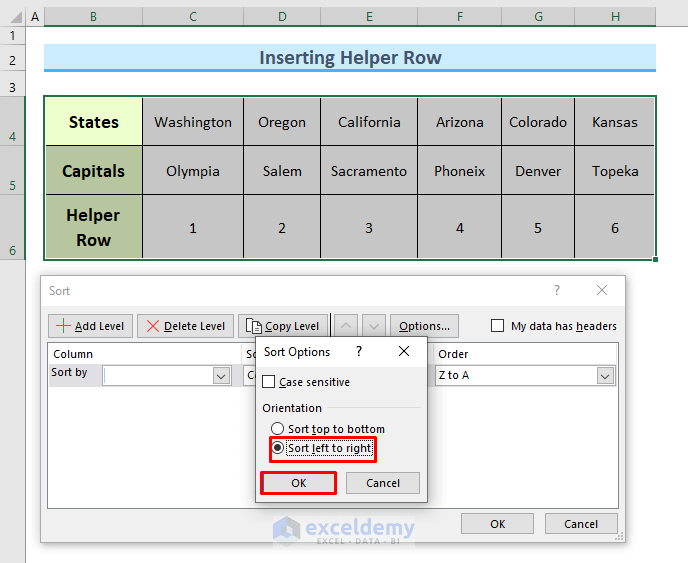This screenshot has width=688, height=563.
Task: Close the Sort dialog with X
Action: pyautogui.click(x=602, y=290)
